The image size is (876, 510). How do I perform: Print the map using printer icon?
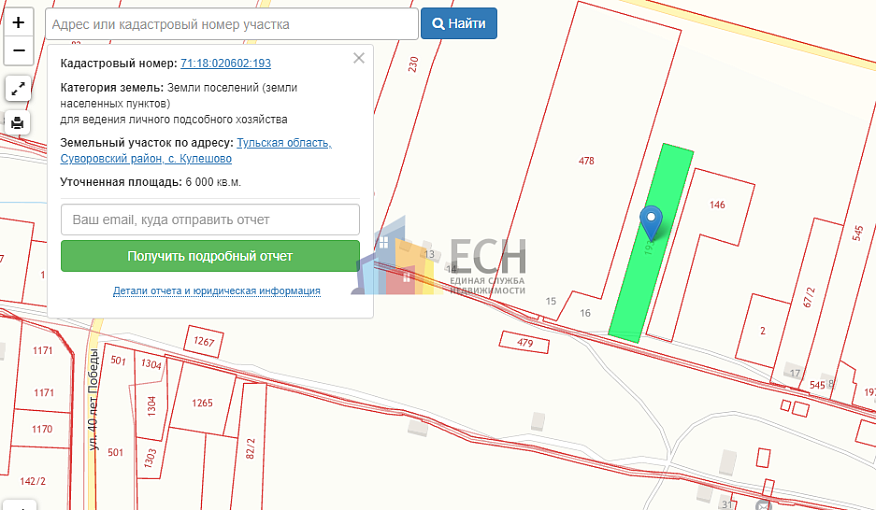(18, 122)
